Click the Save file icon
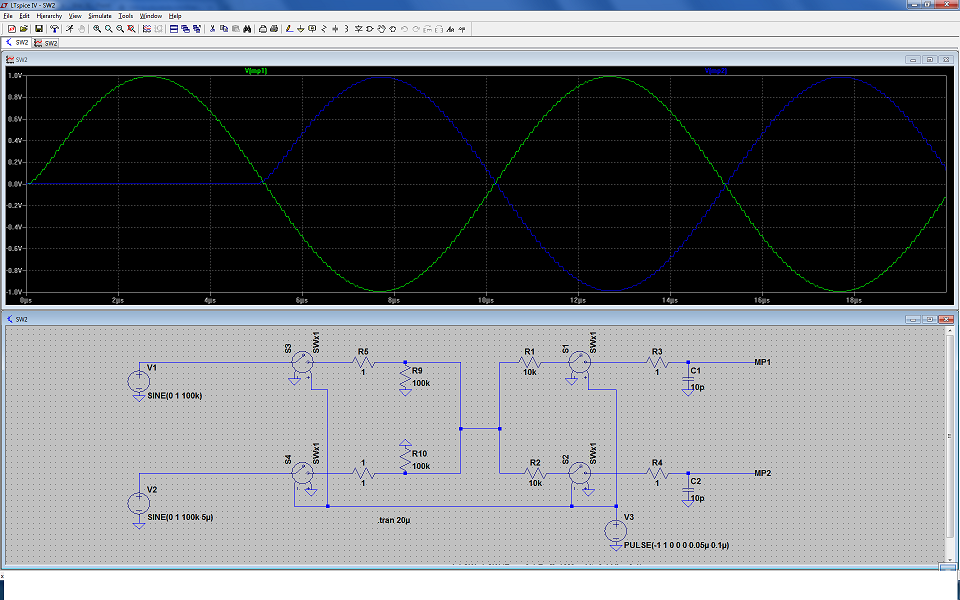 tap(38, 29)
